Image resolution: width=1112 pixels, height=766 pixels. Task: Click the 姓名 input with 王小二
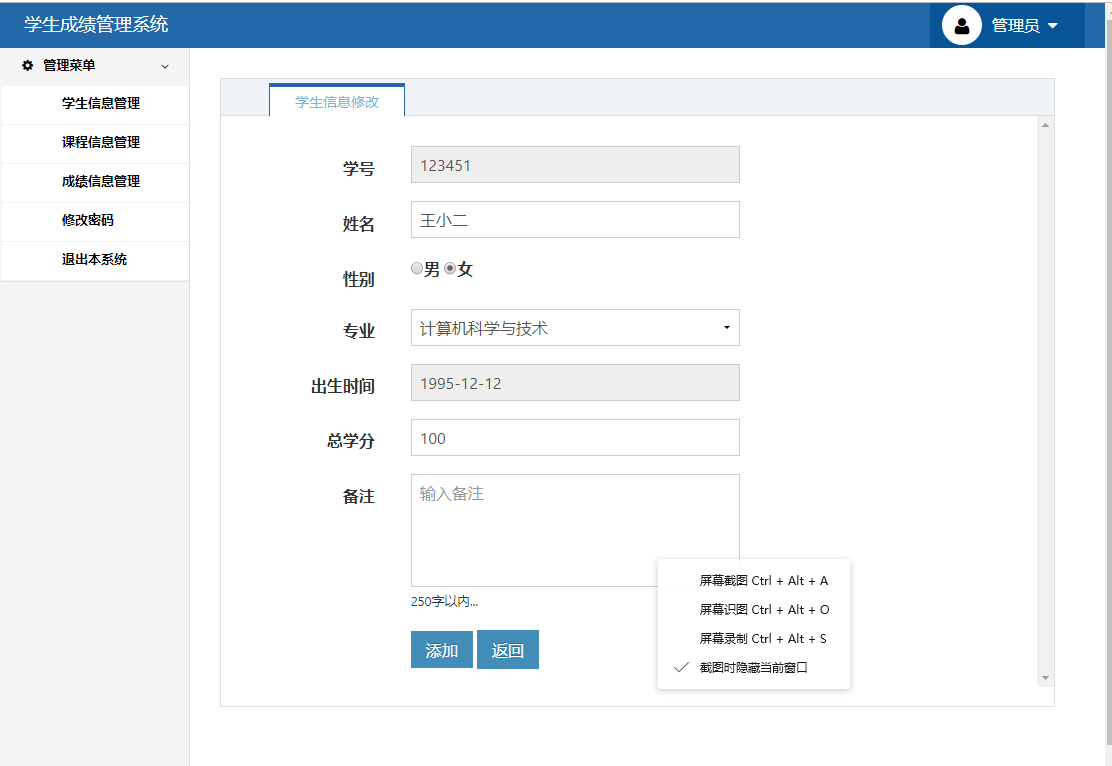575,220
